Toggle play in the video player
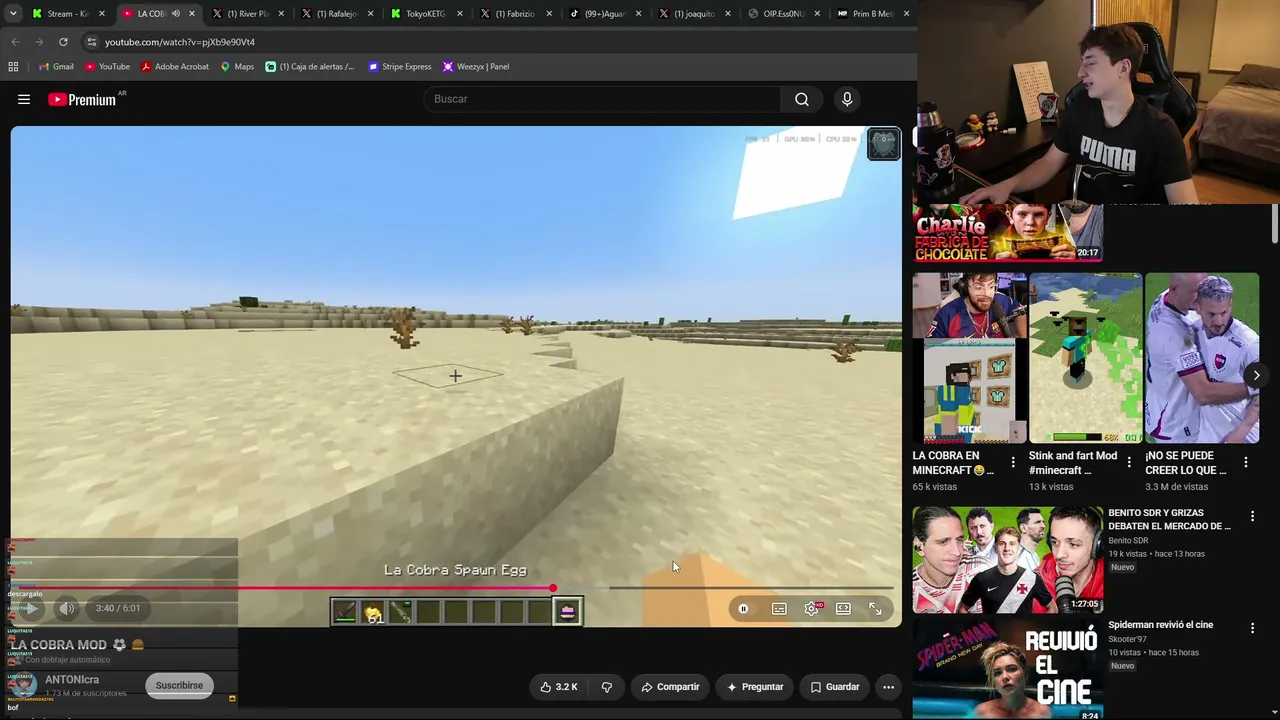The height and width of the screenshot is (720, 1280). [x=31, y=608]
